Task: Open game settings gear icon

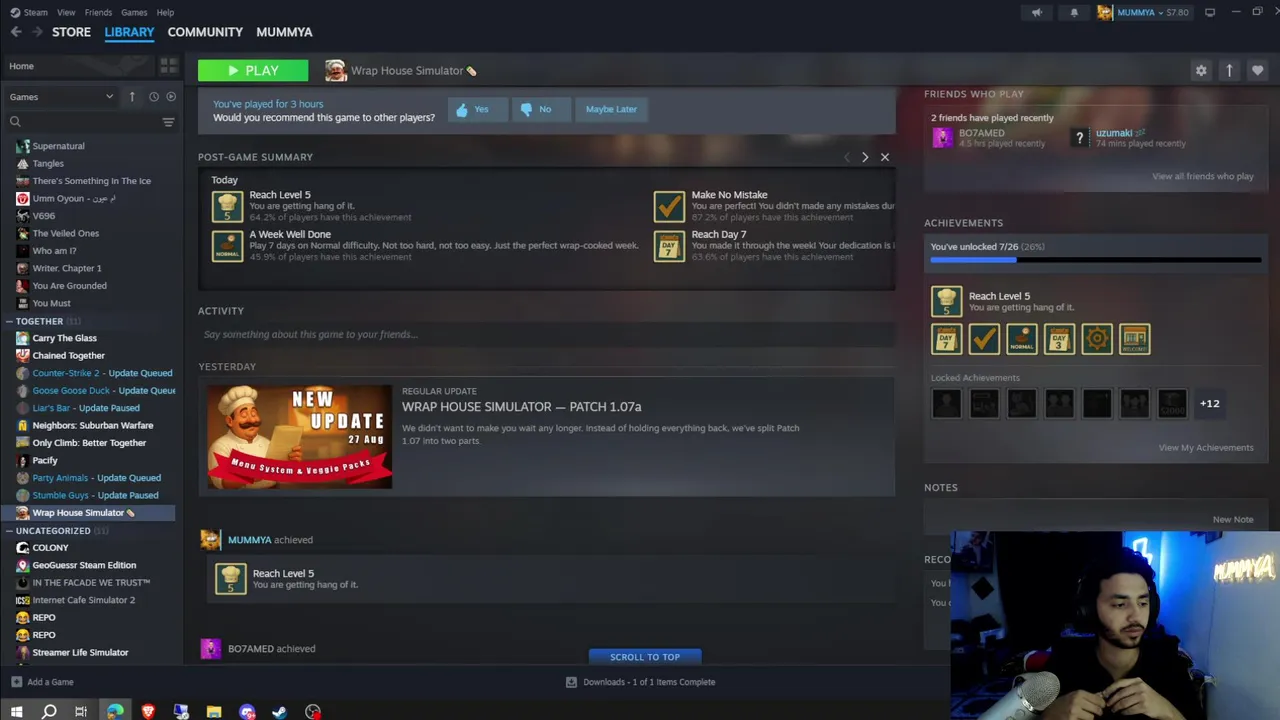Action: pos(1201,70)
